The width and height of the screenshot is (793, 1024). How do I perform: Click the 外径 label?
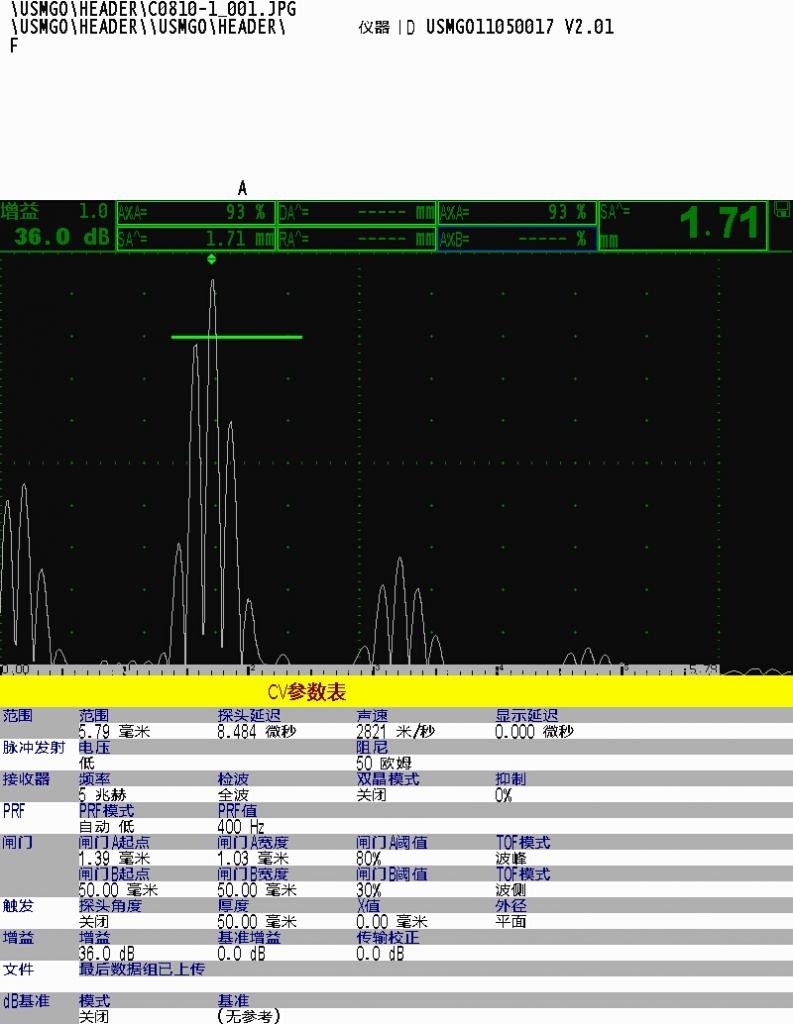click(x=511, y=905)
